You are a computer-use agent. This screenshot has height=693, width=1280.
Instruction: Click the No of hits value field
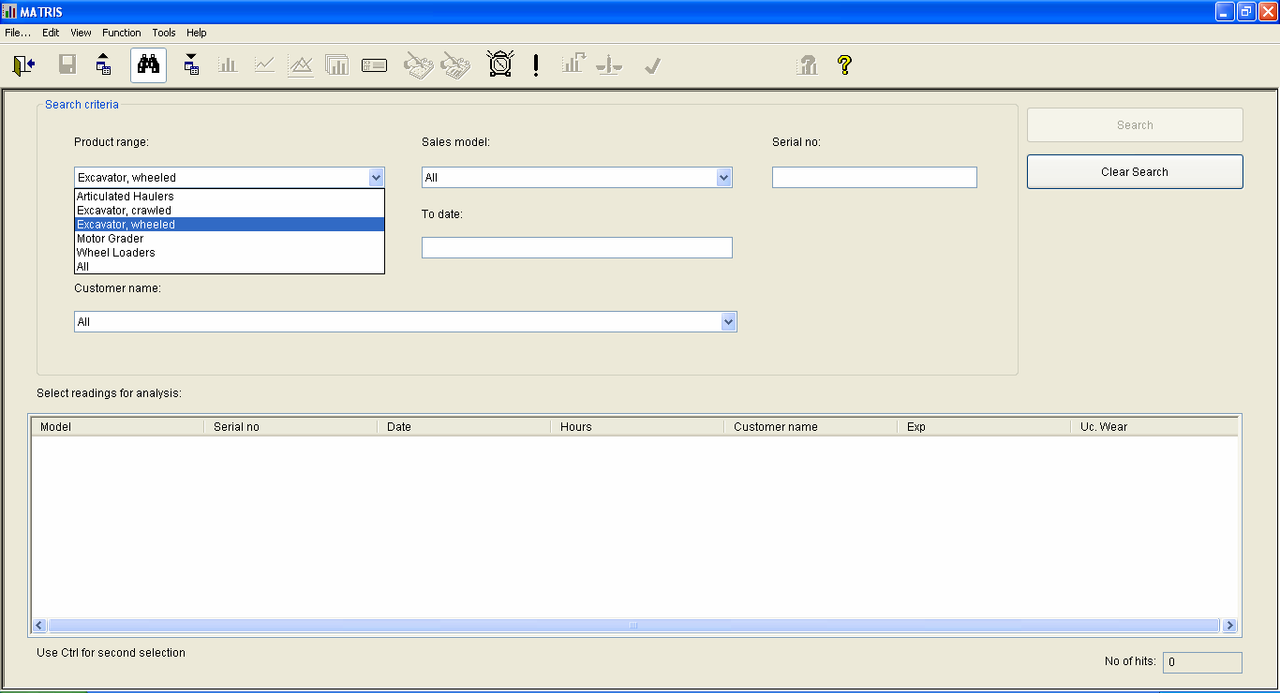point(1202,662)
